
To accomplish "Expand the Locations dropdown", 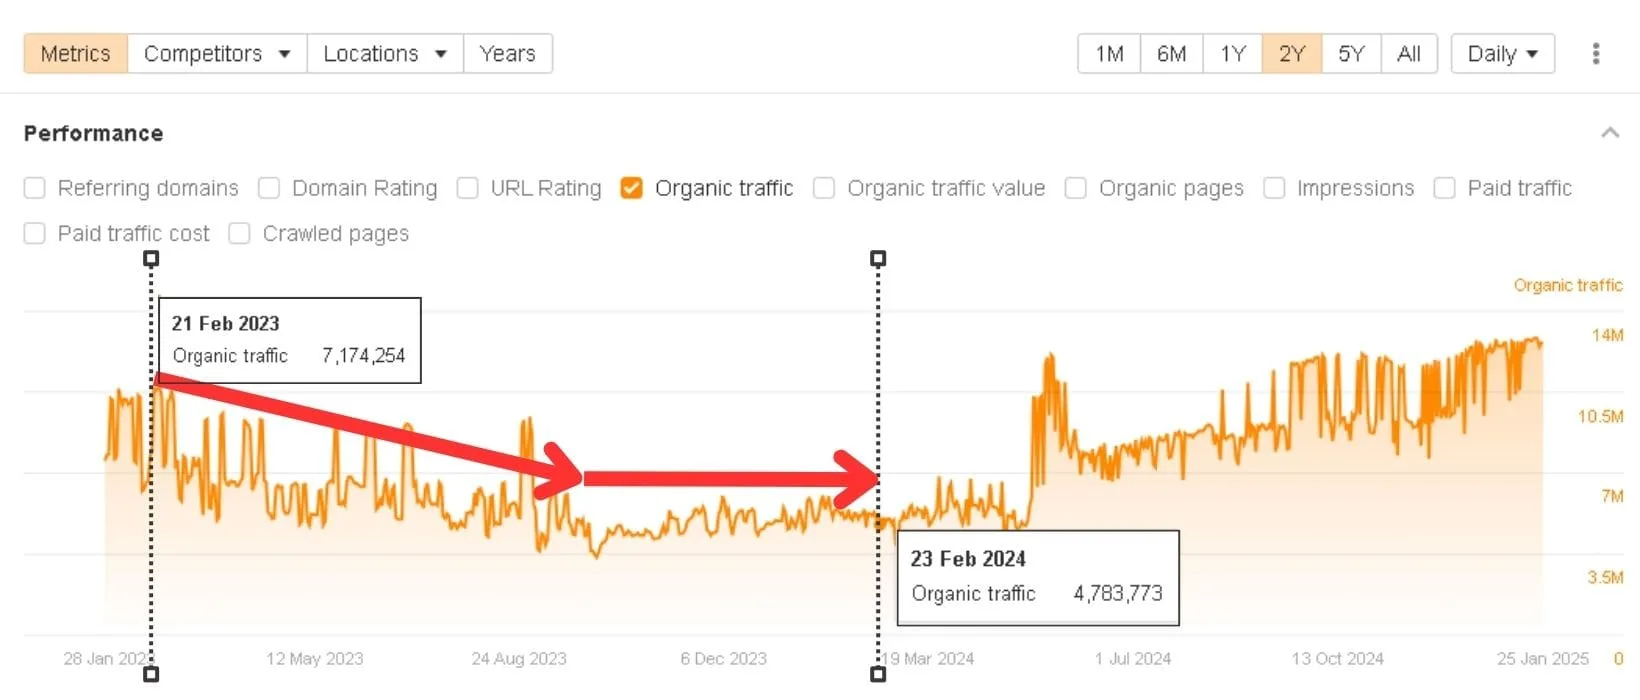I will [x=384, y=54].
